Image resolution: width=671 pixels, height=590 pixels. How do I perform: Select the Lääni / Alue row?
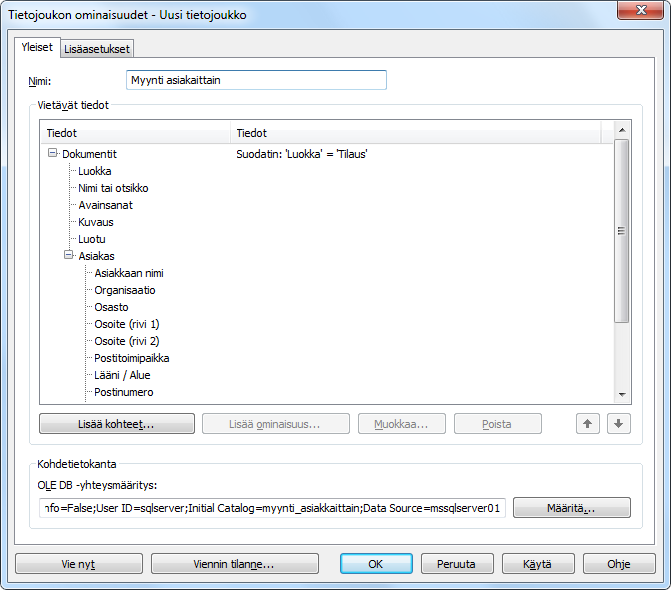pos(122,375)
